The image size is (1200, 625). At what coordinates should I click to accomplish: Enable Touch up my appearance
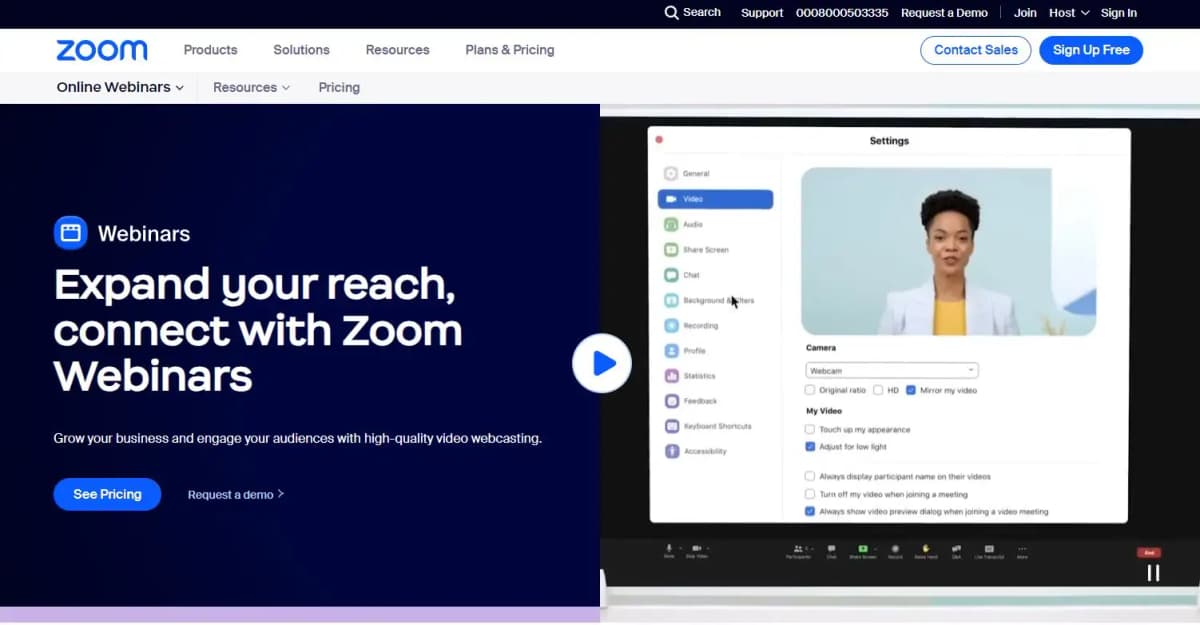(810, 429)
